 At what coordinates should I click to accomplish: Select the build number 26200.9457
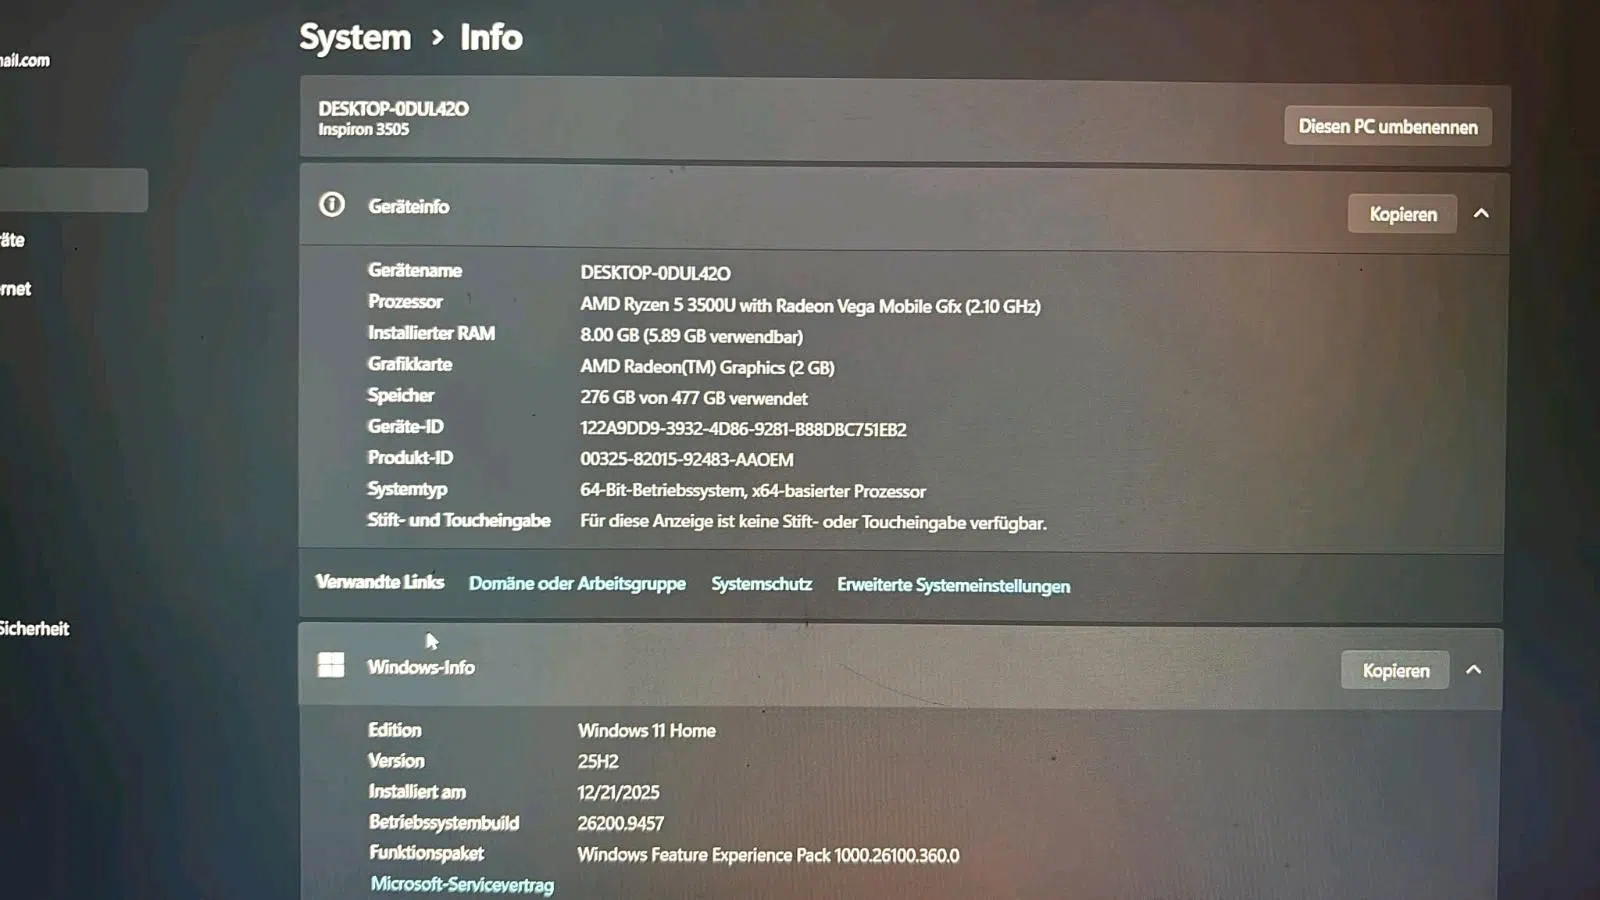tap(620, 824)
